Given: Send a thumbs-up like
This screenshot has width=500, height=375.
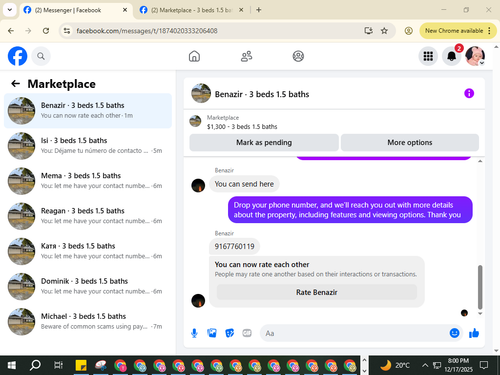Looking at the screenshot, I should click(x=474, y=333).
